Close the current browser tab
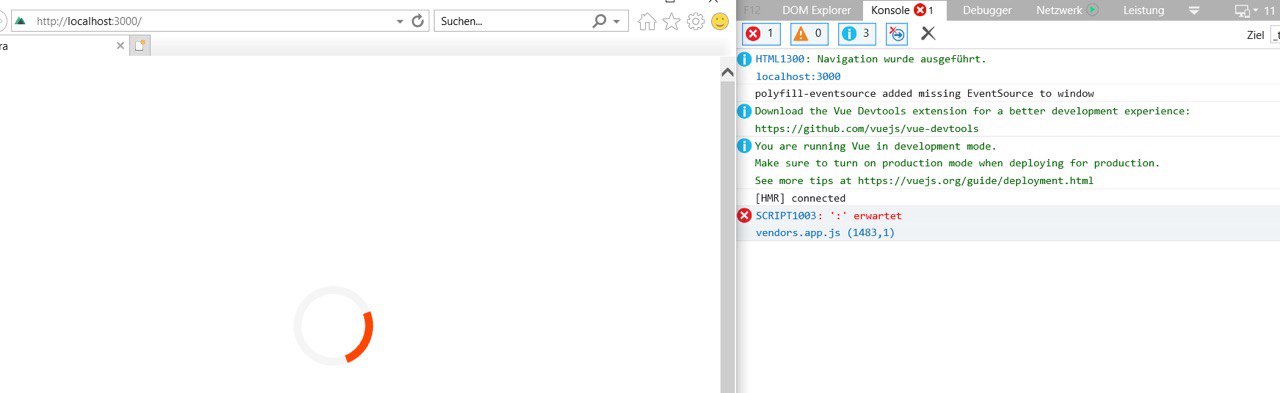 tap(121, 46)
